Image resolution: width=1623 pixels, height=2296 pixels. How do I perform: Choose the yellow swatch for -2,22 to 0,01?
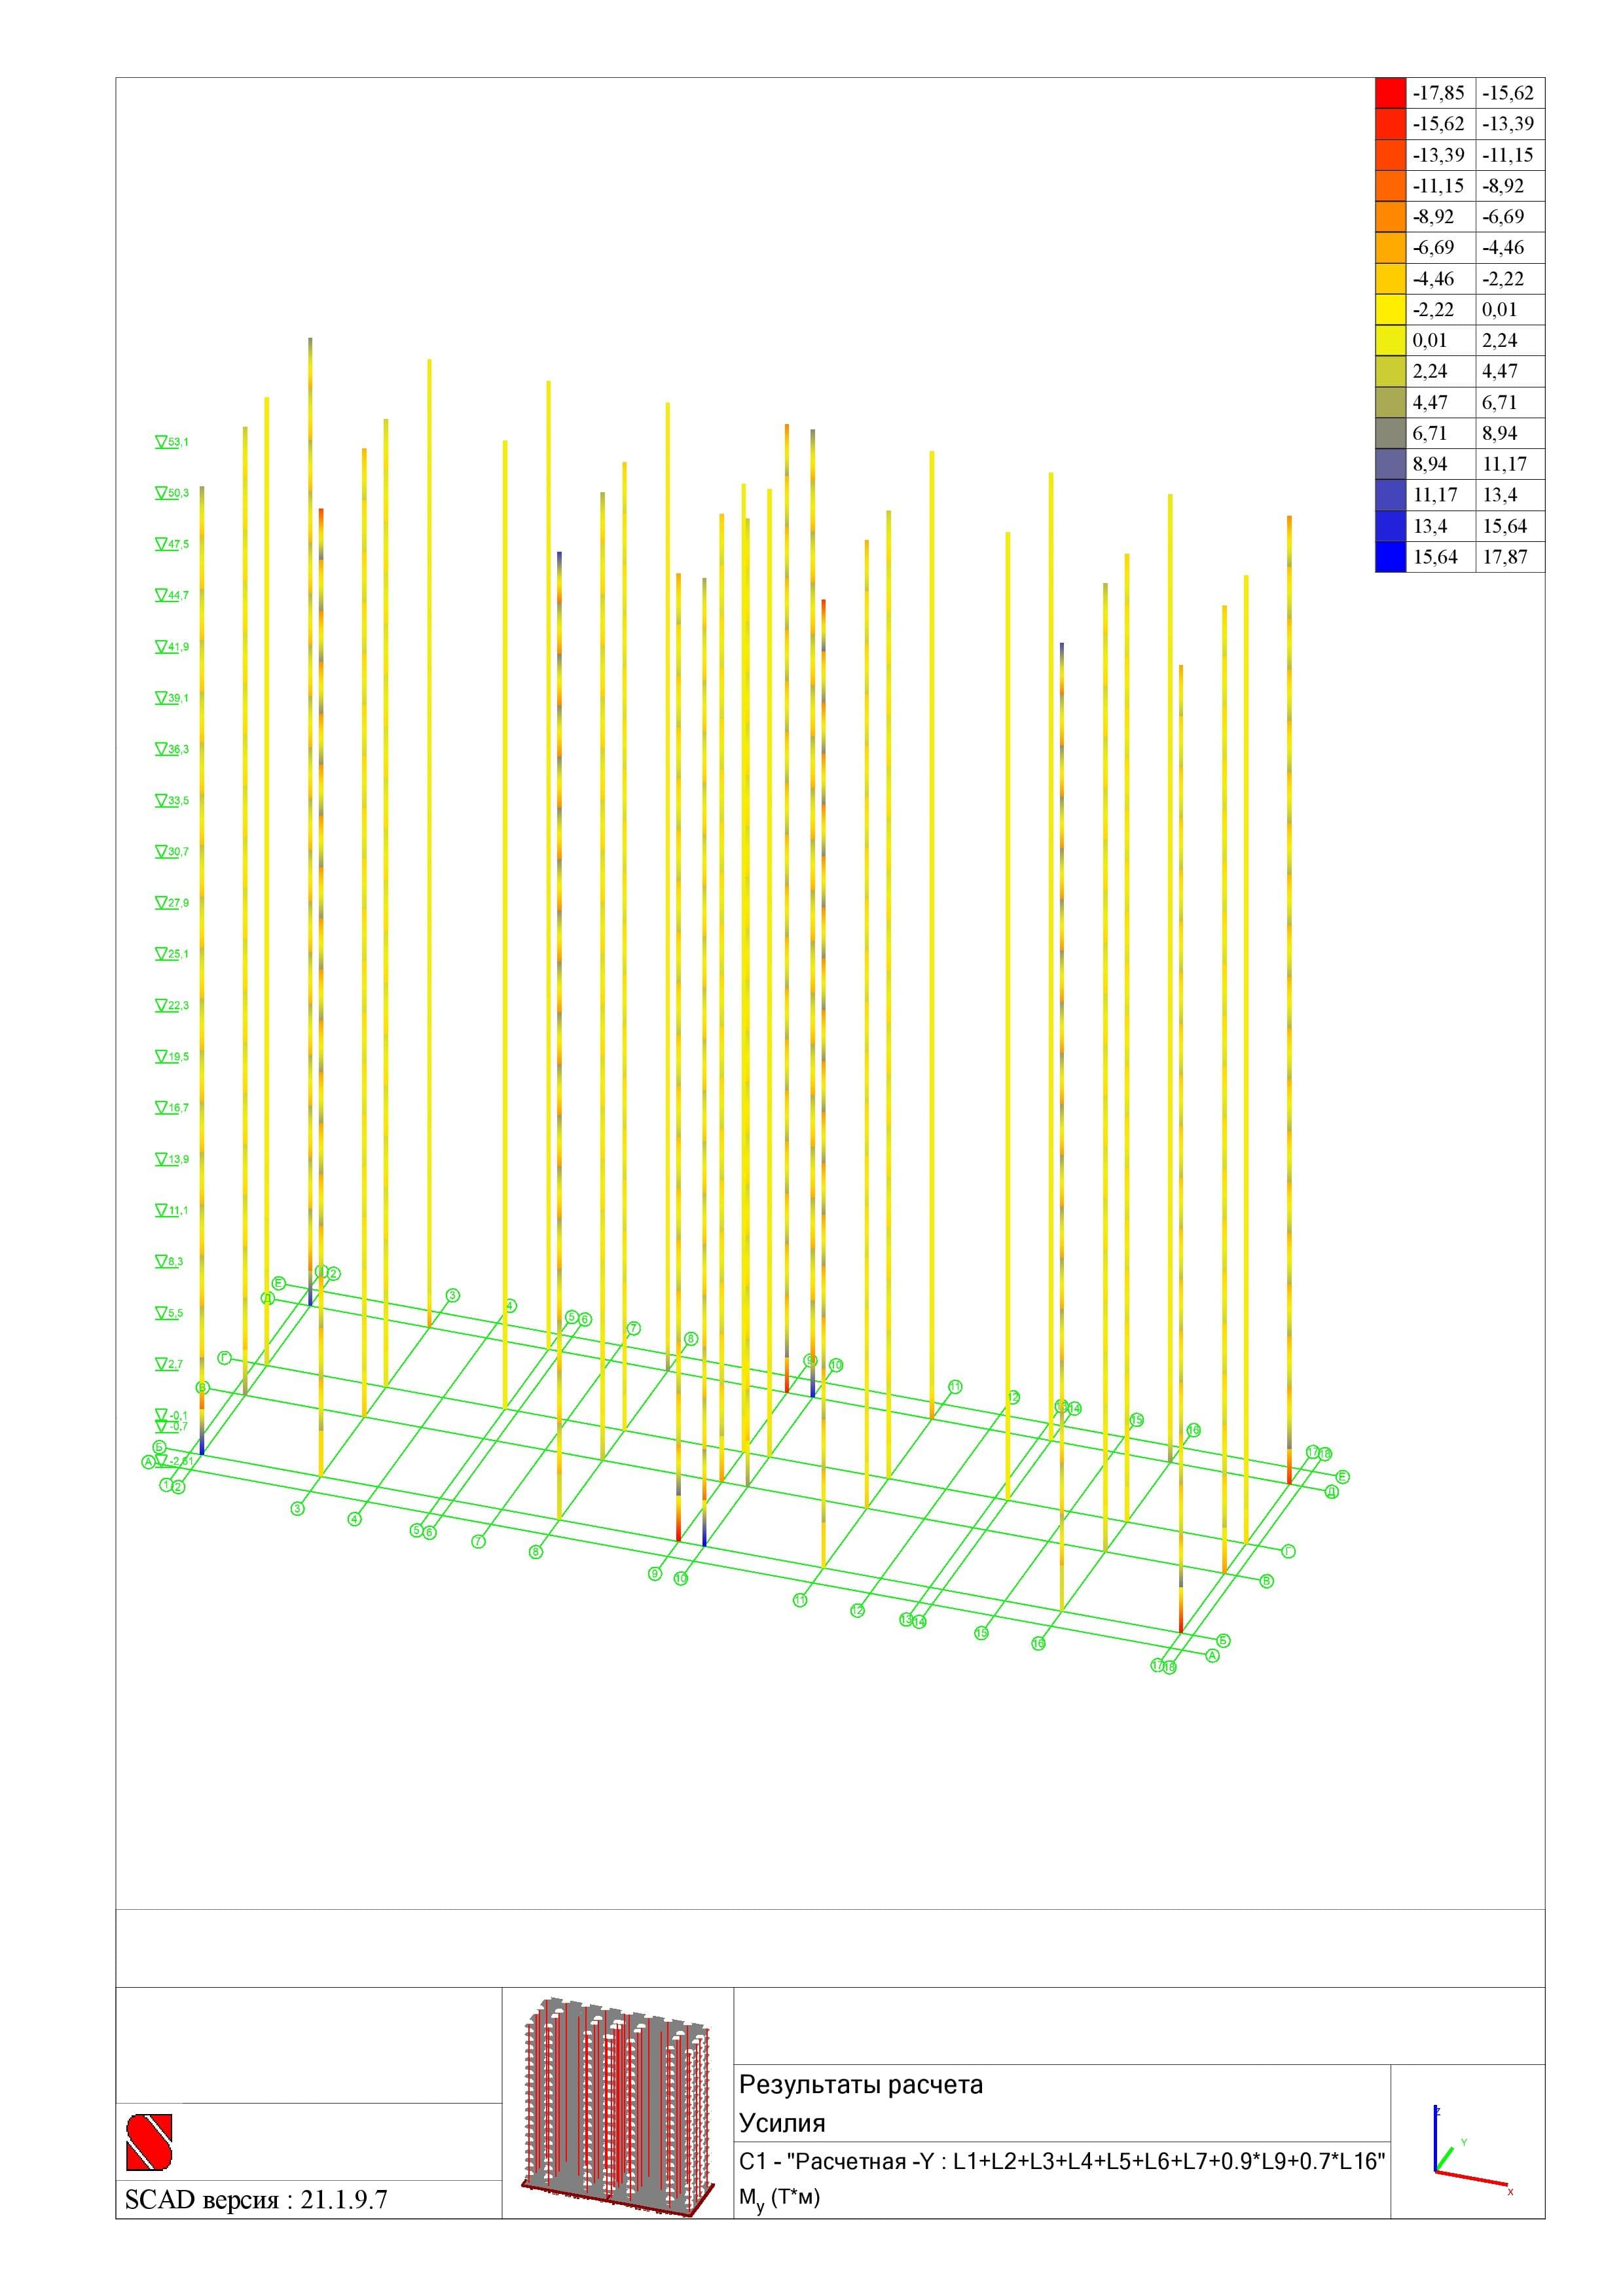(1390, 310)
